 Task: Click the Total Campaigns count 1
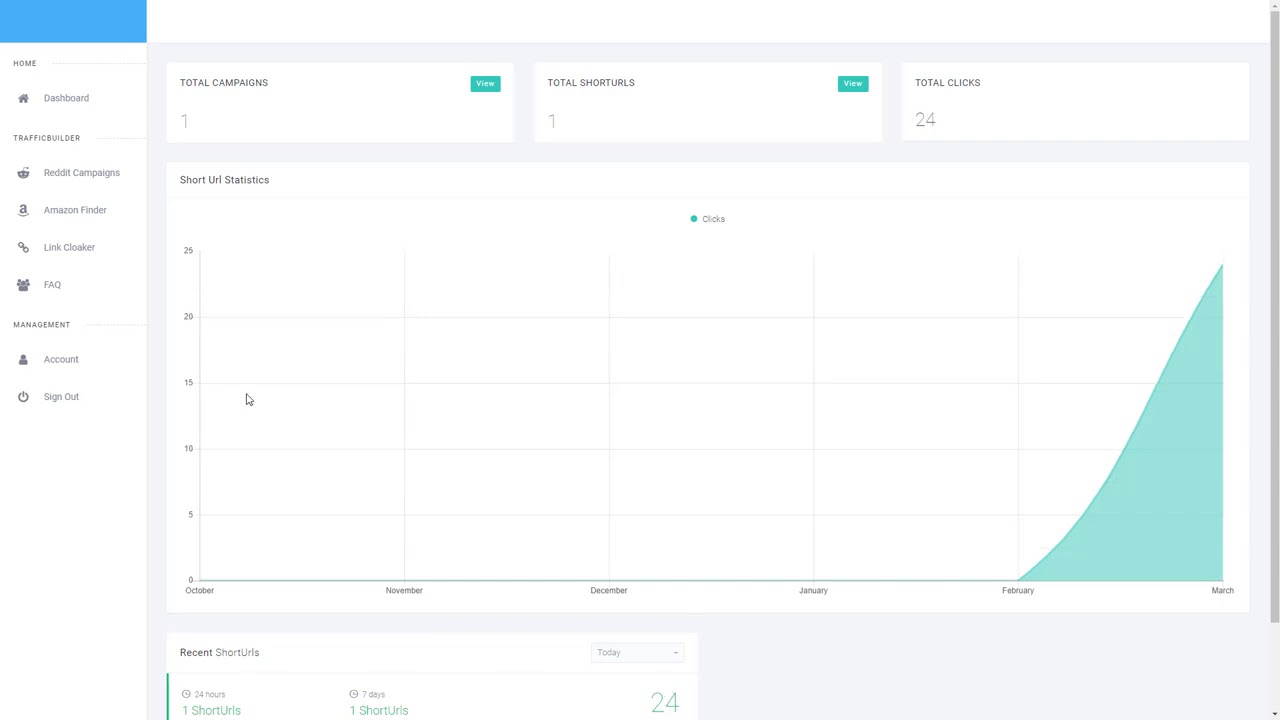[184, 121]
